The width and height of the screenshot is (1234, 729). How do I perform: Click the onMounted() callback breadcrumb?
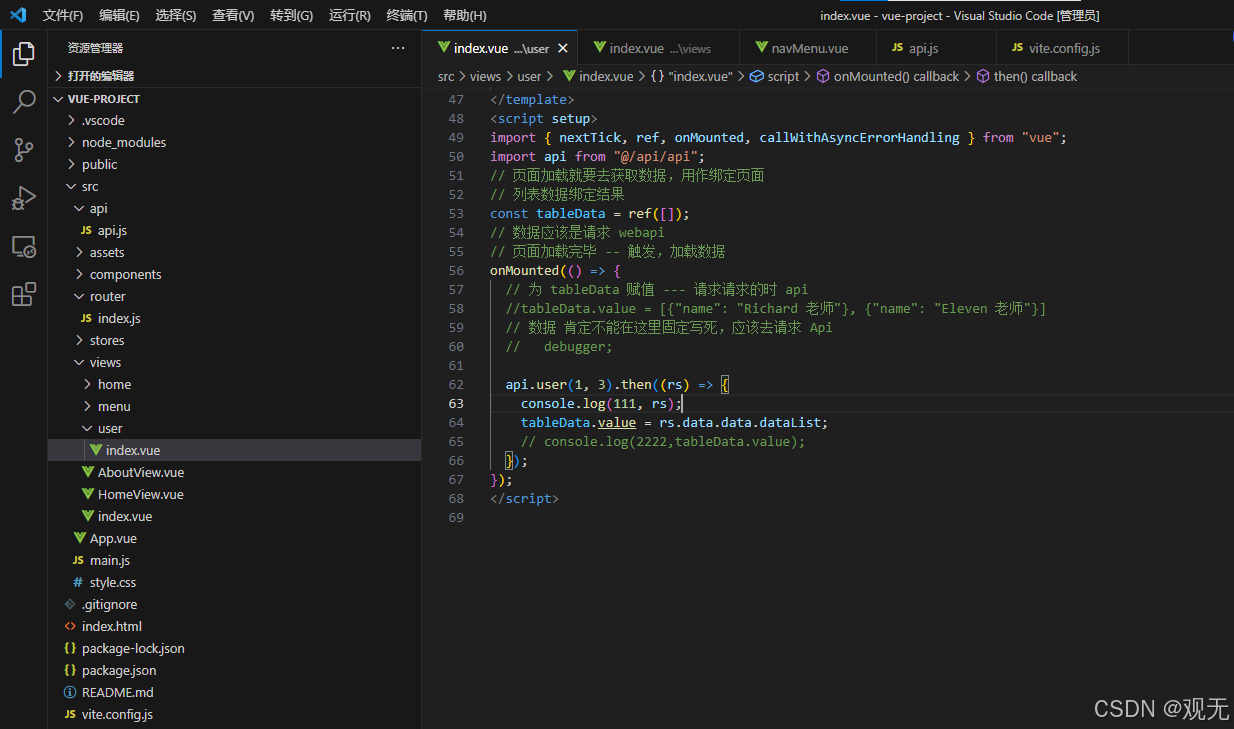coord(888,76)
